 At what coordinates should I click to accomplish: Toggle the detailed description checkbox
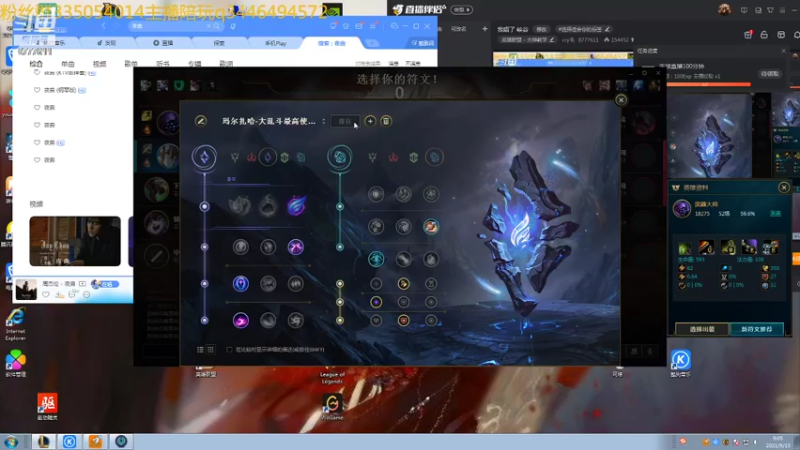[x=229, y=349]
